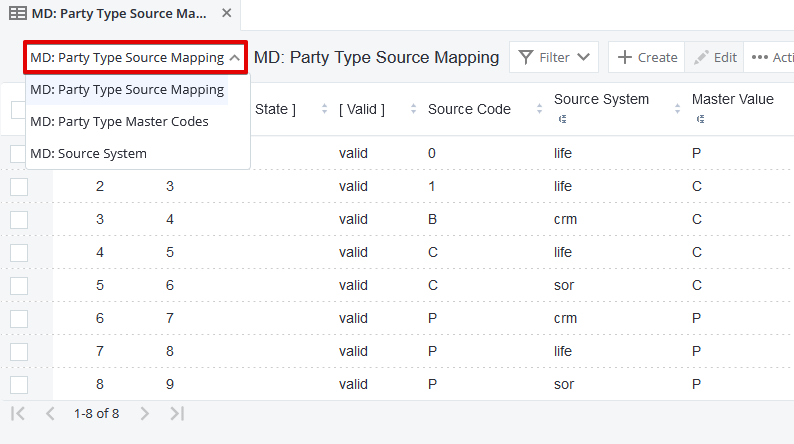Viewport: 794px width, 444px height.
Task: Choose MD: Source System from list
Action: point(88,154)
